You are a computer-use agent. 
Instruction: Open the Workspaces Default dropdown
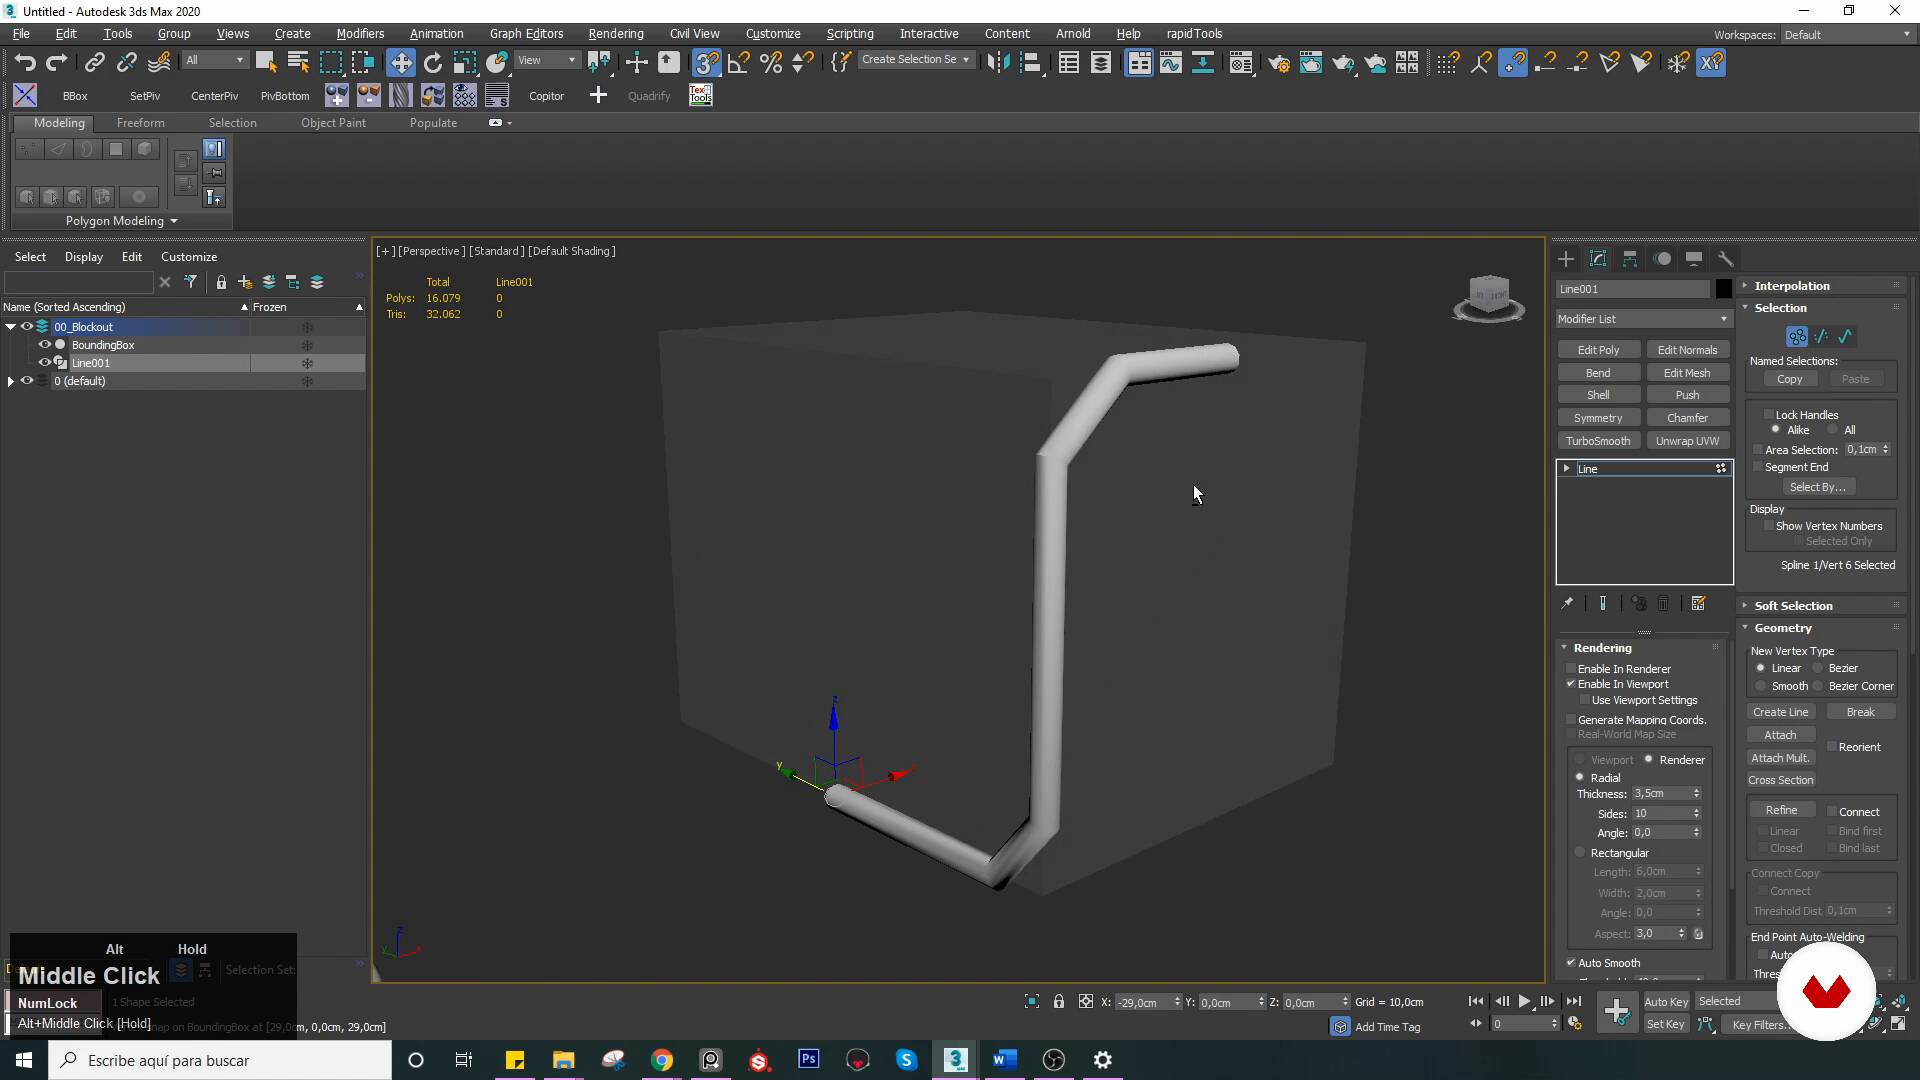[x=1847, y=35]
